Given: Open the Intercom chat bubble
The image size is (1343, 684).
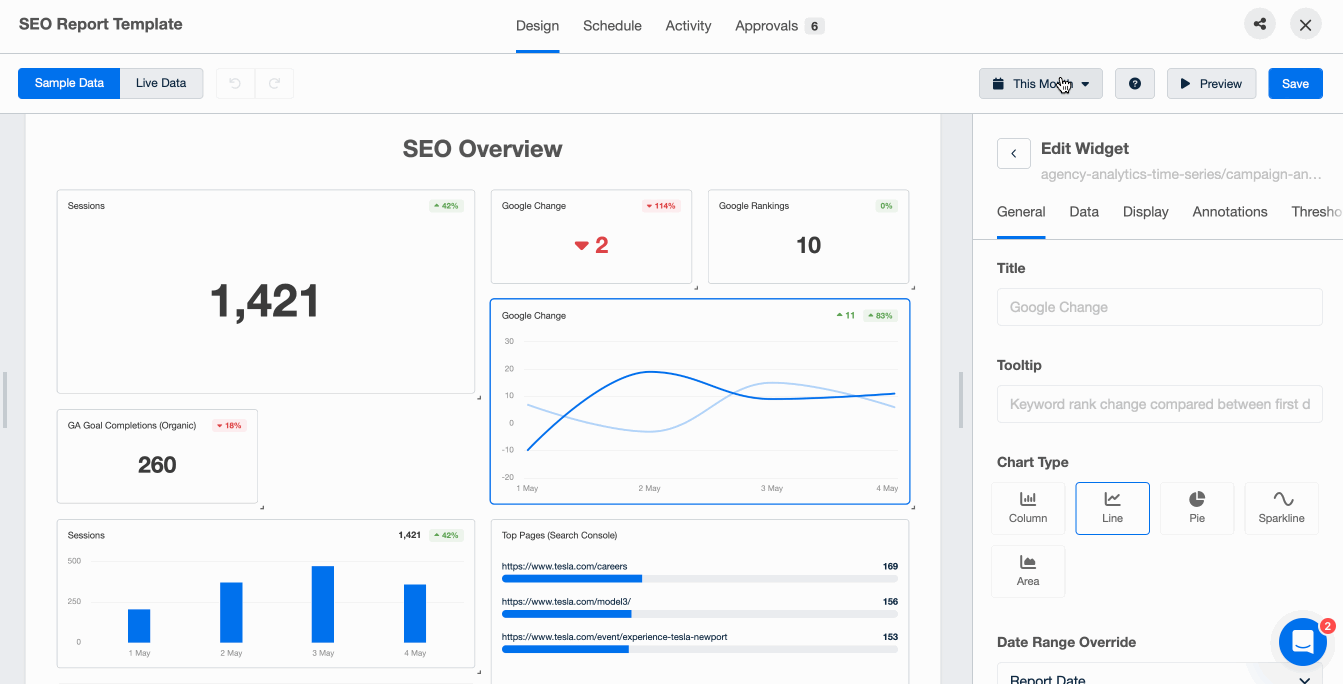Looking at the screenshot, I should tap(1301, 641).
